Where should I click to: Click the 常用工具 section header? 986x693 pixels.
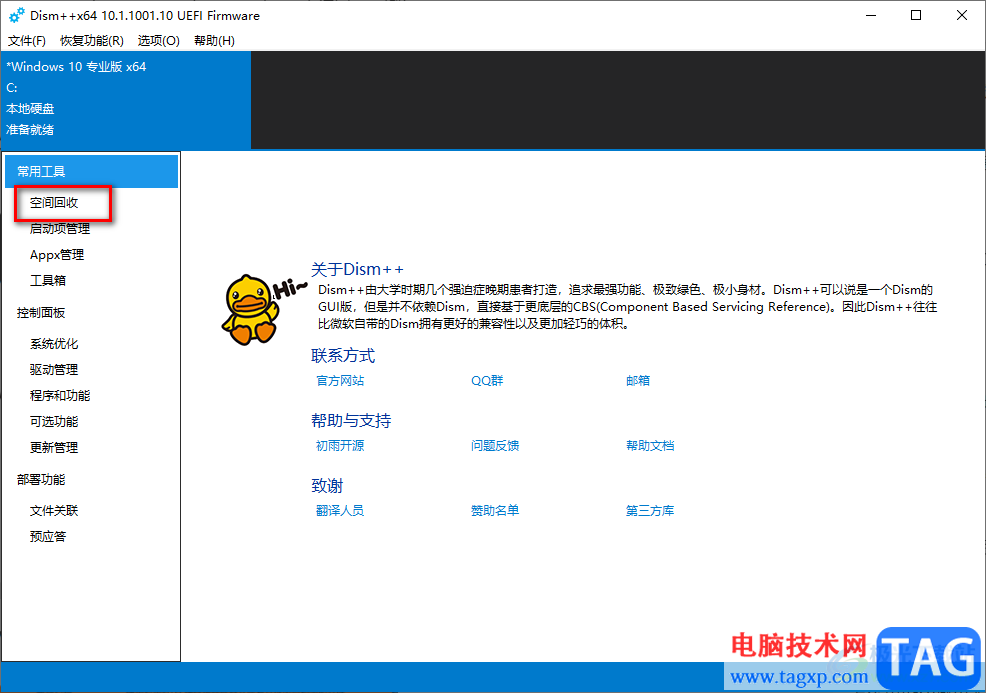click(x=91, y=172)
